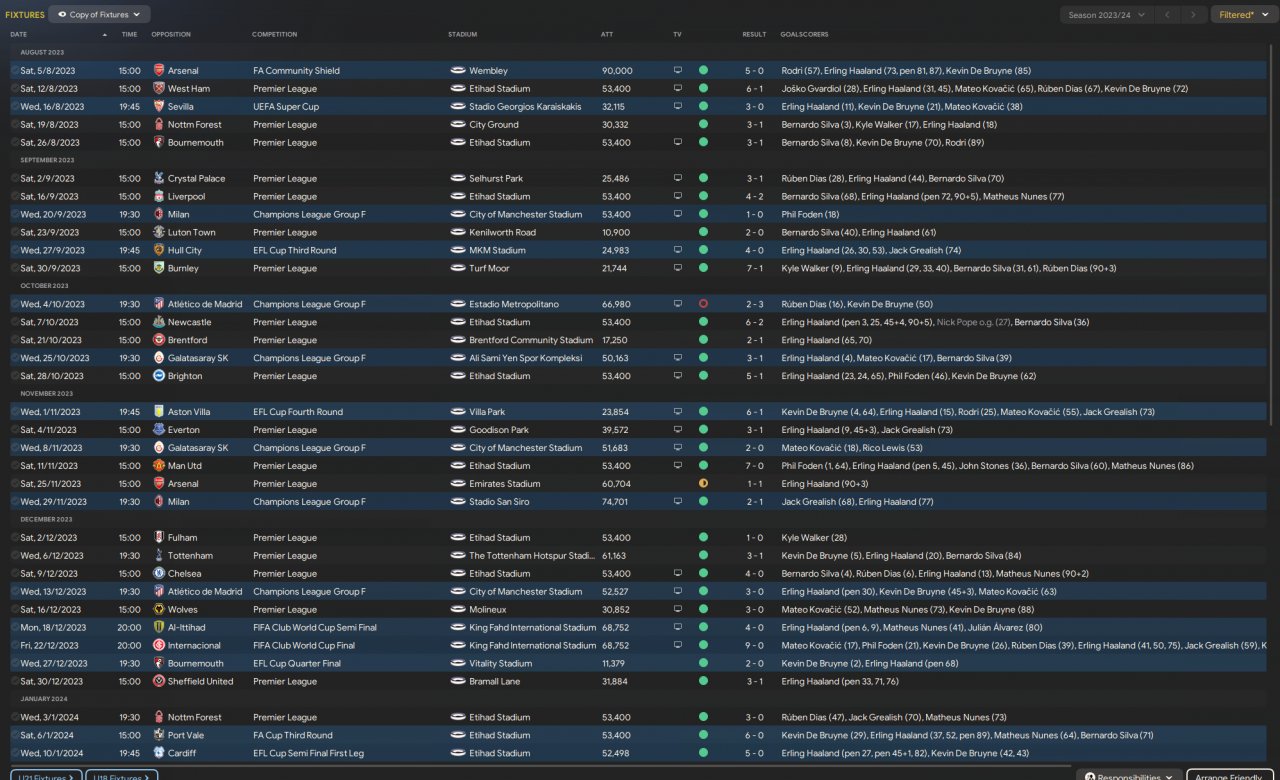Click the Brighton club crest

(x=159, y=377)
